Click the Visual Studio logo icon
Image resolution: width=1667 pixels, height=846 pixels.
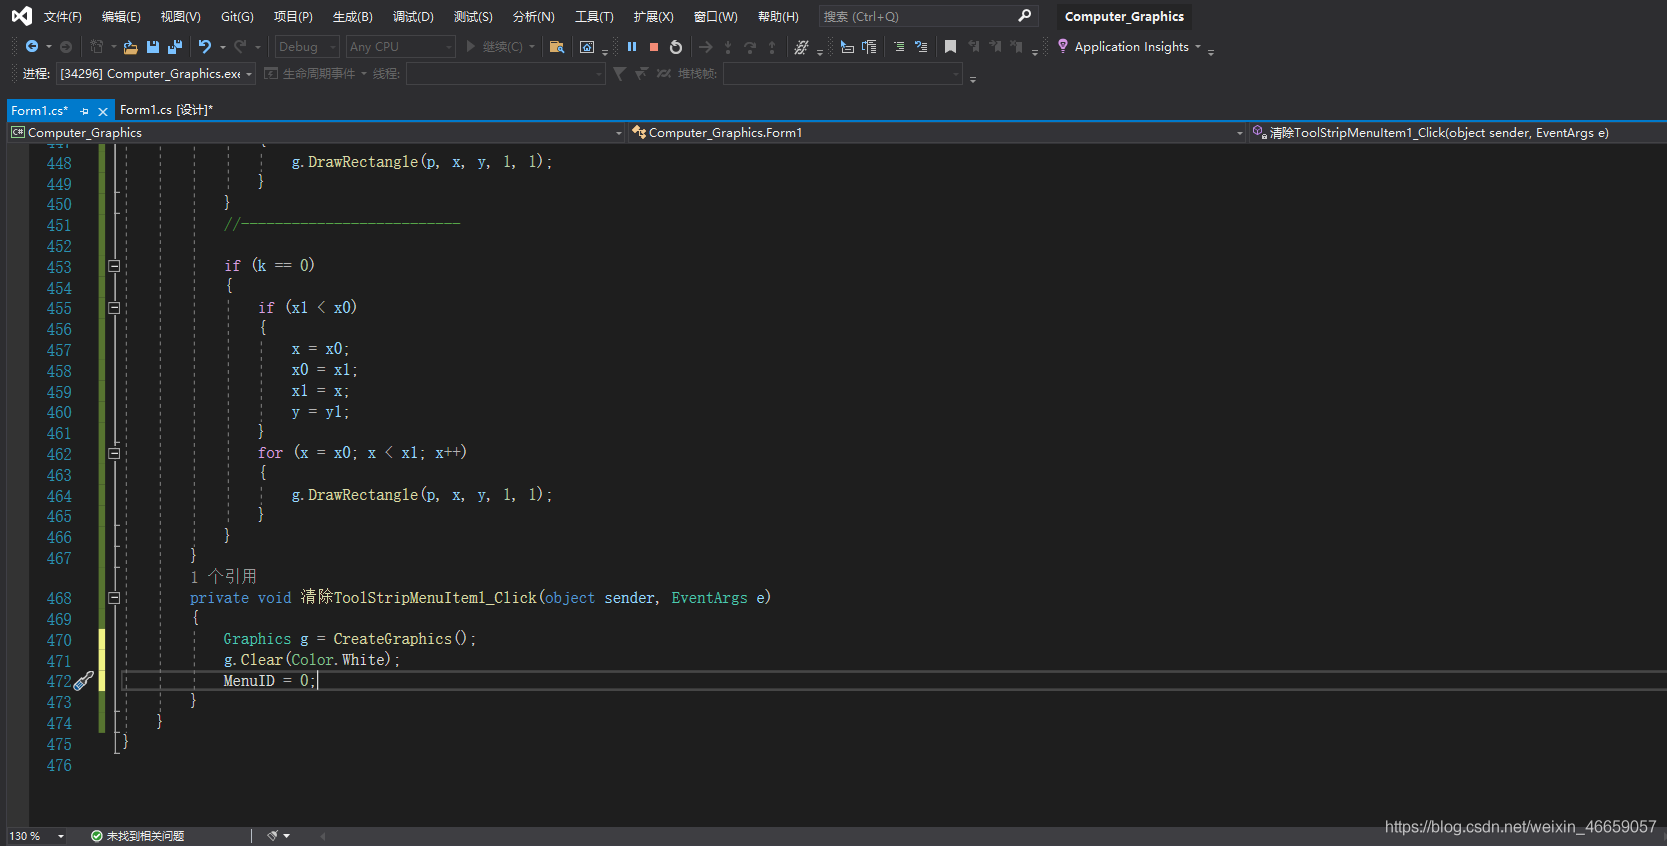(x=21, y=16)
